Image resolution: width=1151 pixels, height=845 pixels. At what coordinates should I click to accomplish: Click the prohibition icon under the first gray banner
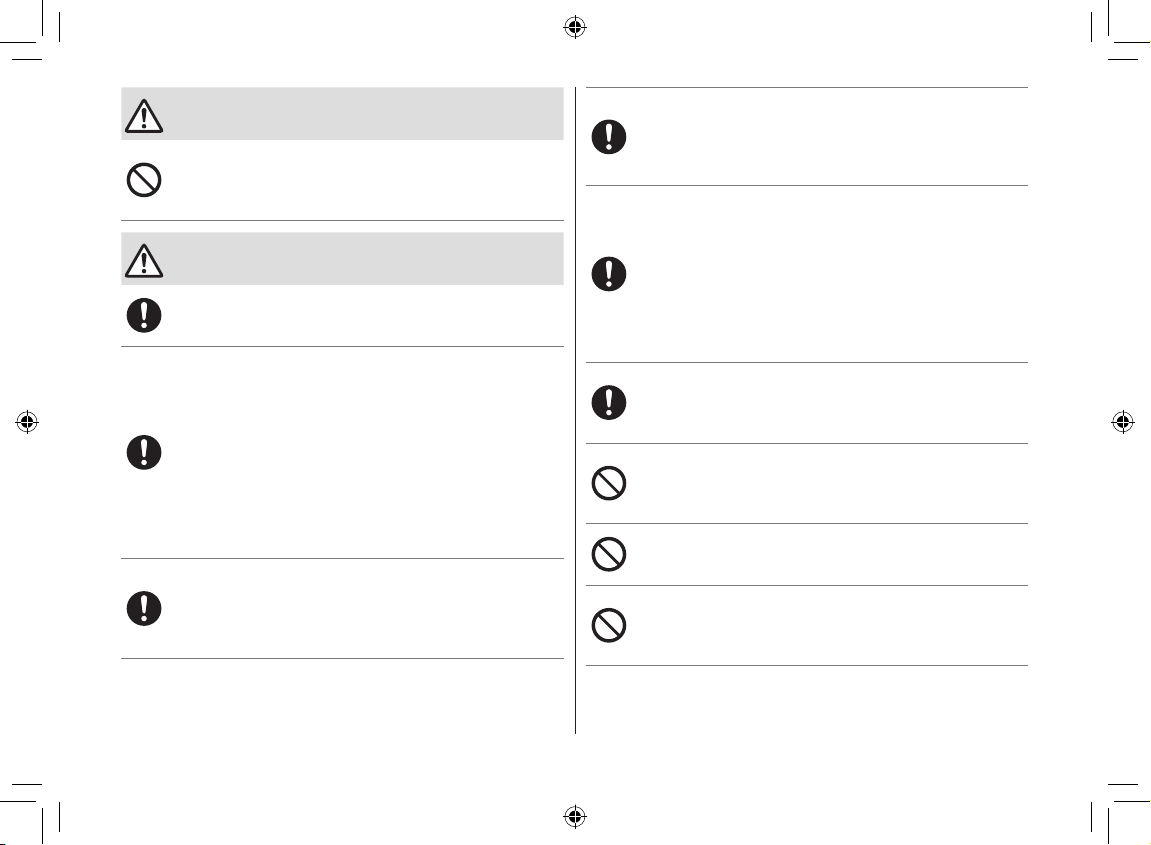point(144,181)
